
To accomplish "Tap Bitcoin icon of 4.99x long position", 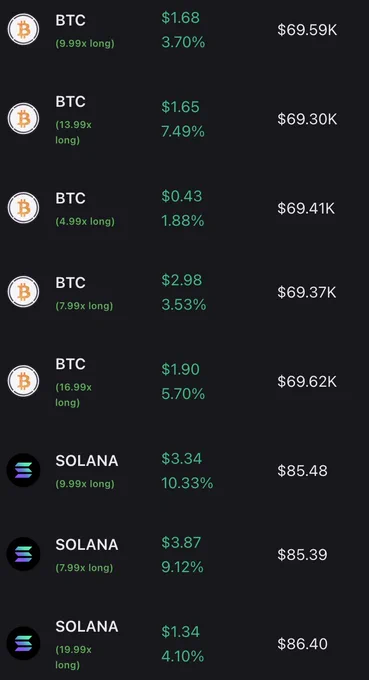I will [23, 208].
